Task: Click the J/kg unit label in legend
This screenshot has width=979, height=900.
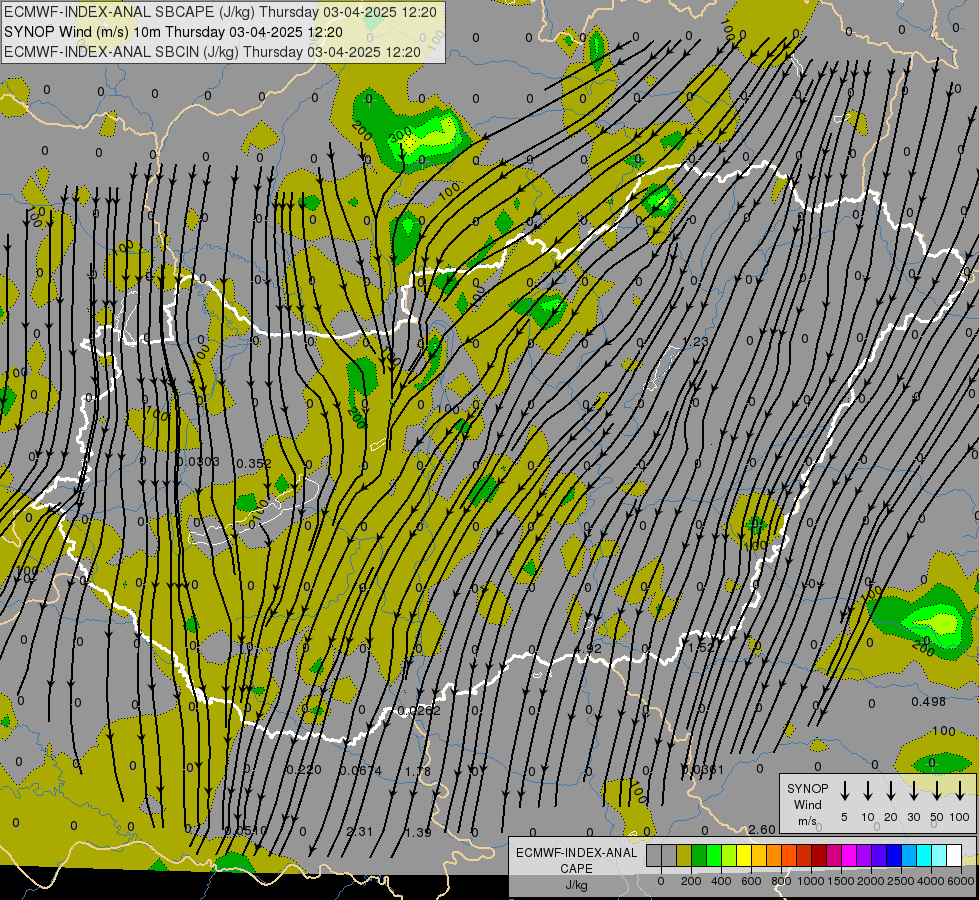Action: [576, 886]
